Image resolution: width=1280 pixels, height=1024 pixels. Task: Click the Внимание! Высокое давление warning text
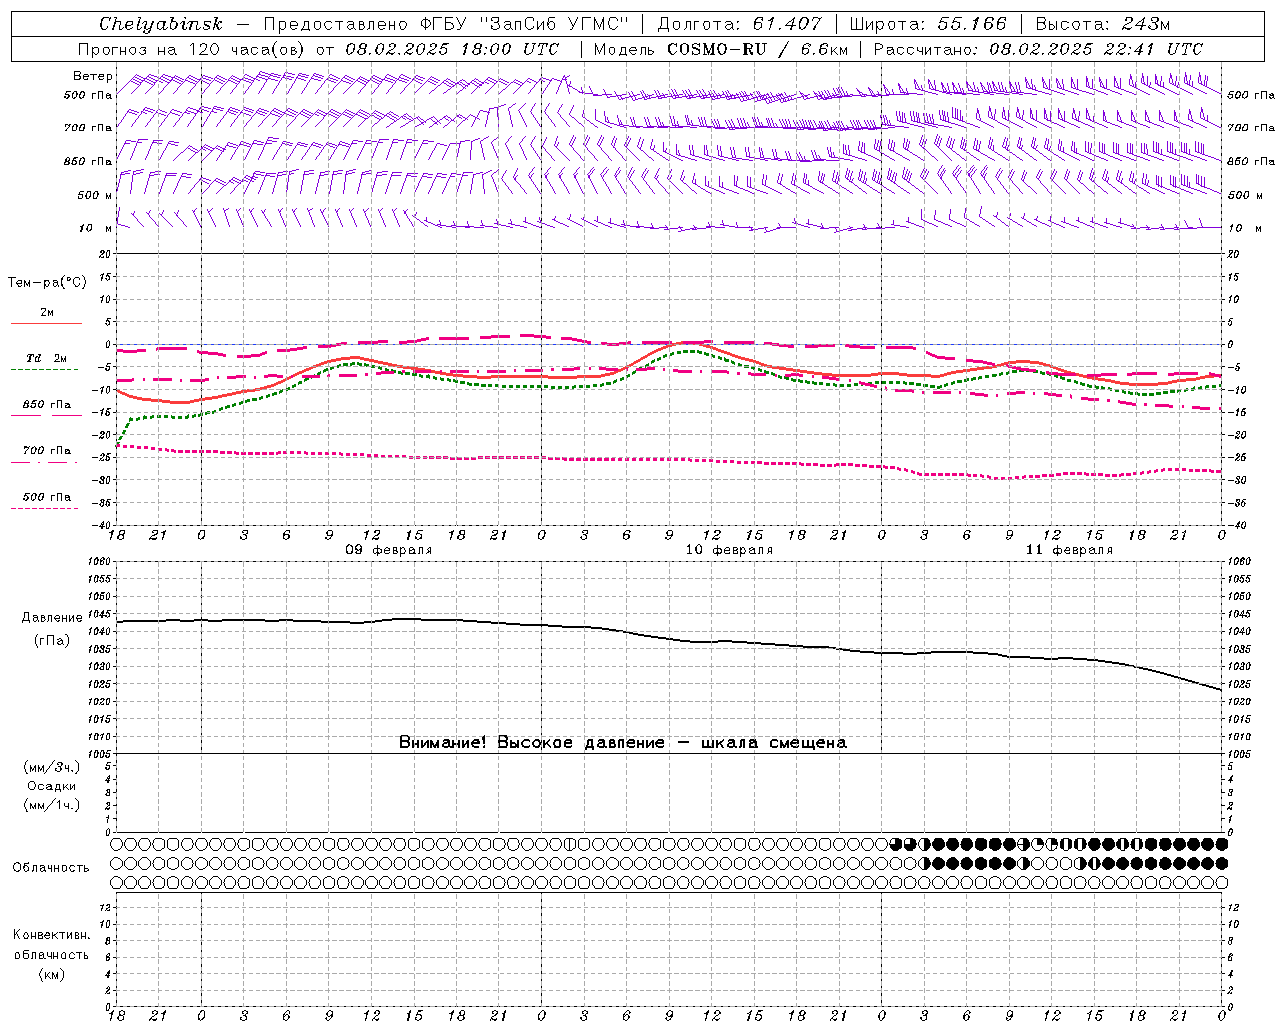(x=623, y=743)
